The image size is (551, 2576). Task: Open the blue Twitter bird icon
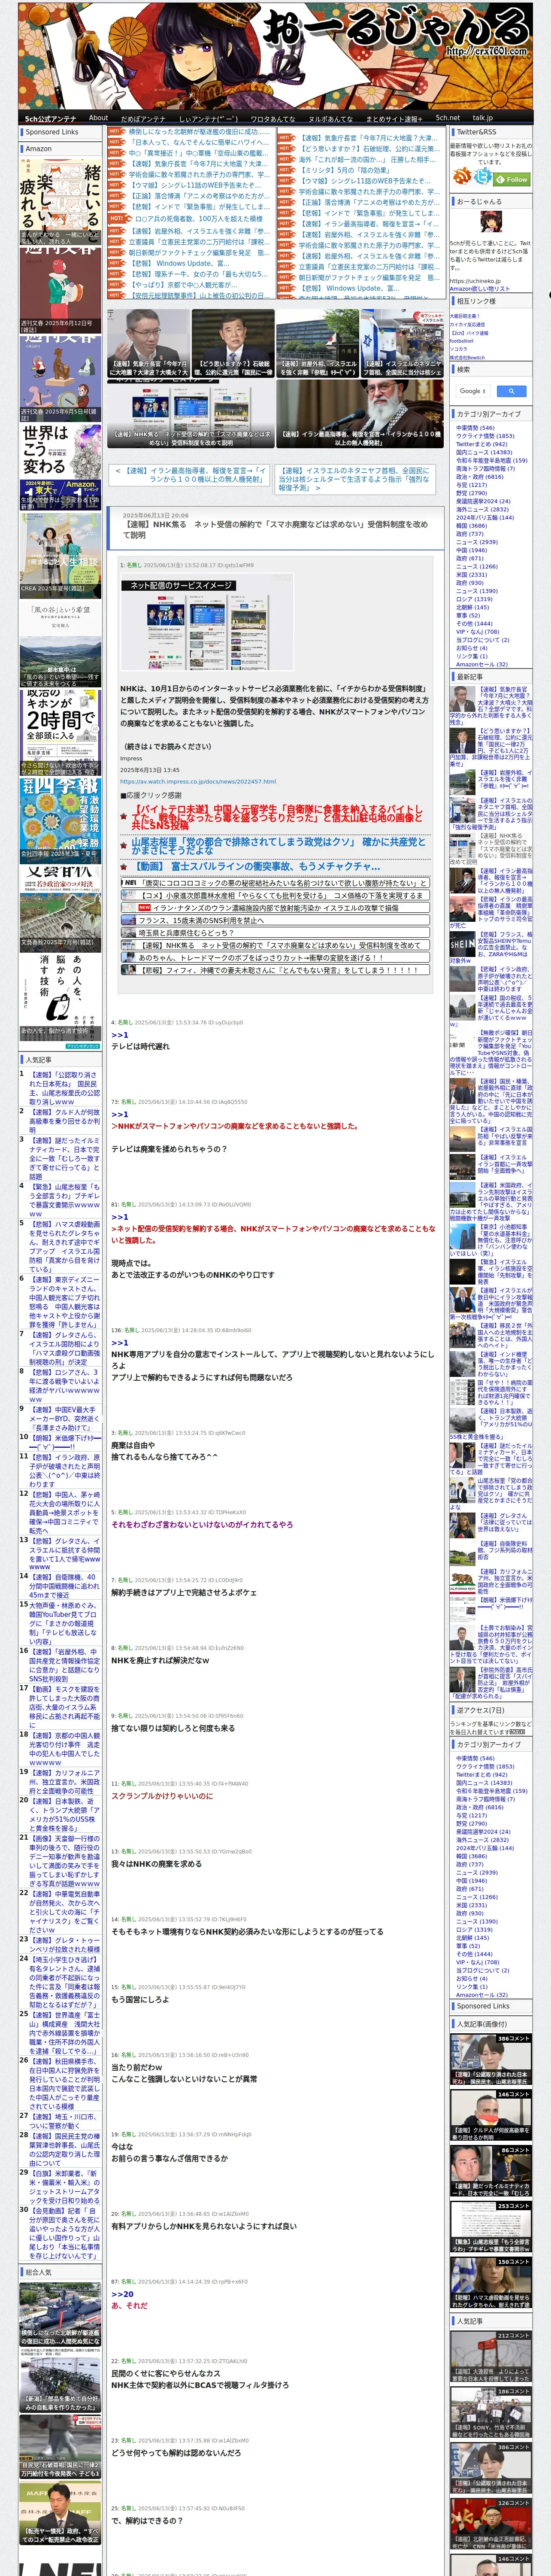pos(484,176)
